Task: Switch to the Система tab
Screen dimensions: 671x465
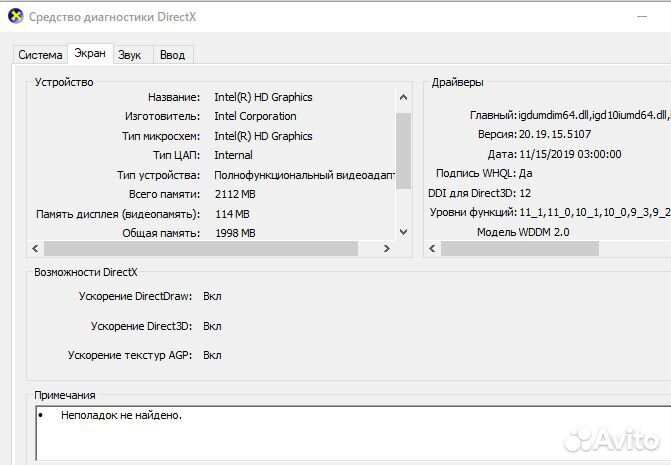Action: 40,55
